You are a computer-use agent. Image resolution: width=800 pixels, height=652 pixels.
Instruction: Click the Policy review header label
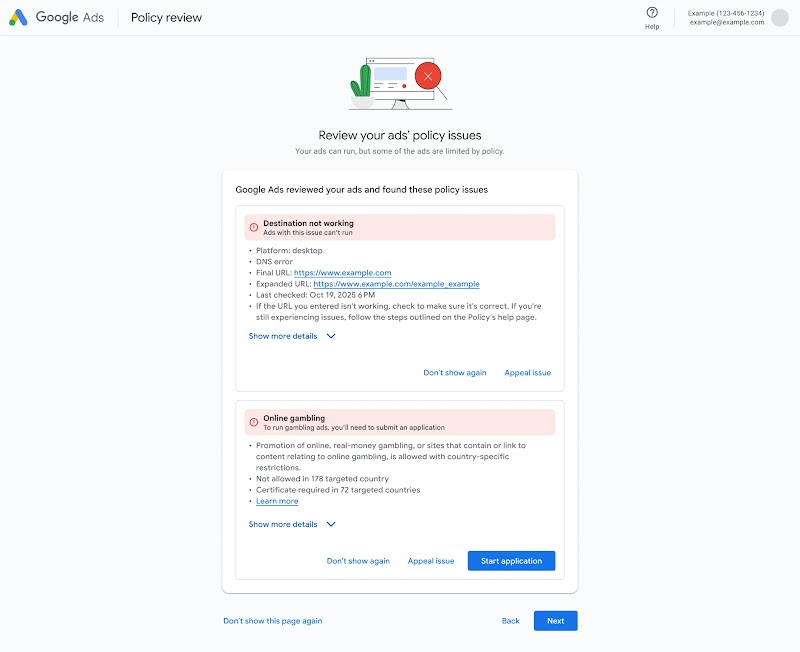pyautogui.click(x=166, y=17)
